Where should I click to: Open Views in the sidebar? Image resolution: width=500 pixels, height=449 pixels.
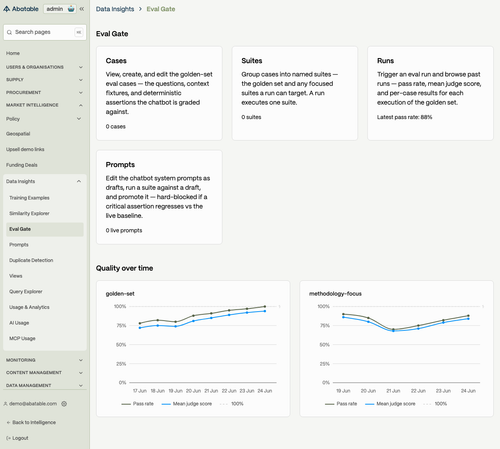click(16, 276)
